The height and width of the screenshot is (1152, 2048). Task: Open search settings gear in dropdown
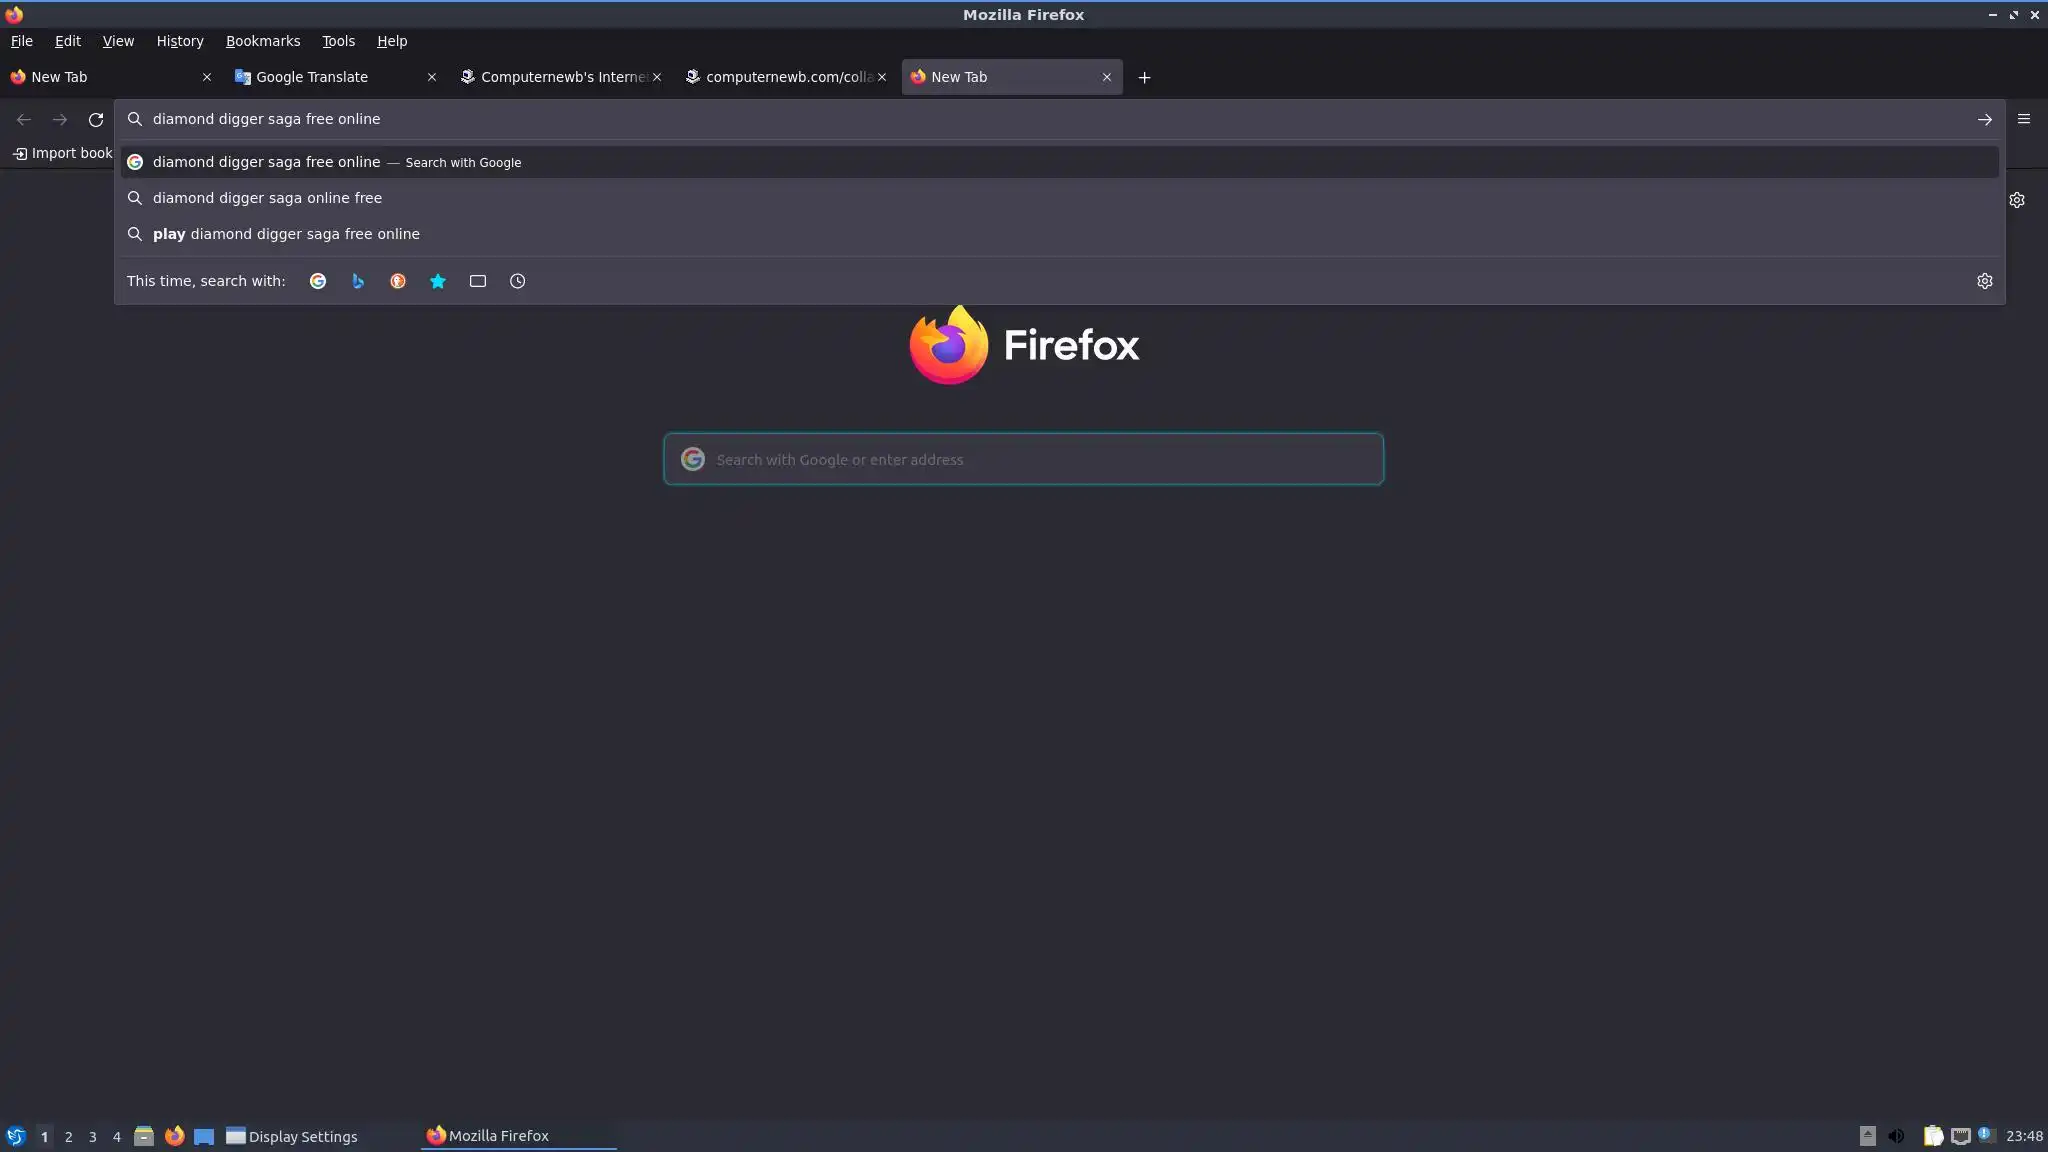pyautogui.click(x=1984, y=281)
